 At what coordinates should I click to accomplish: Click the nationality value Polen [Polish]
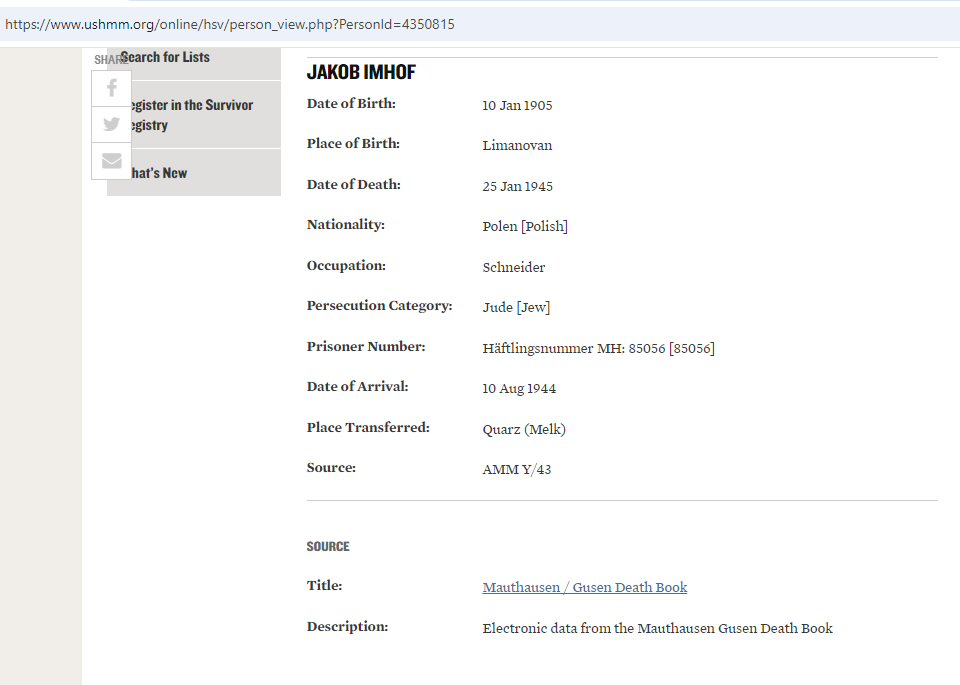[525, 227]
